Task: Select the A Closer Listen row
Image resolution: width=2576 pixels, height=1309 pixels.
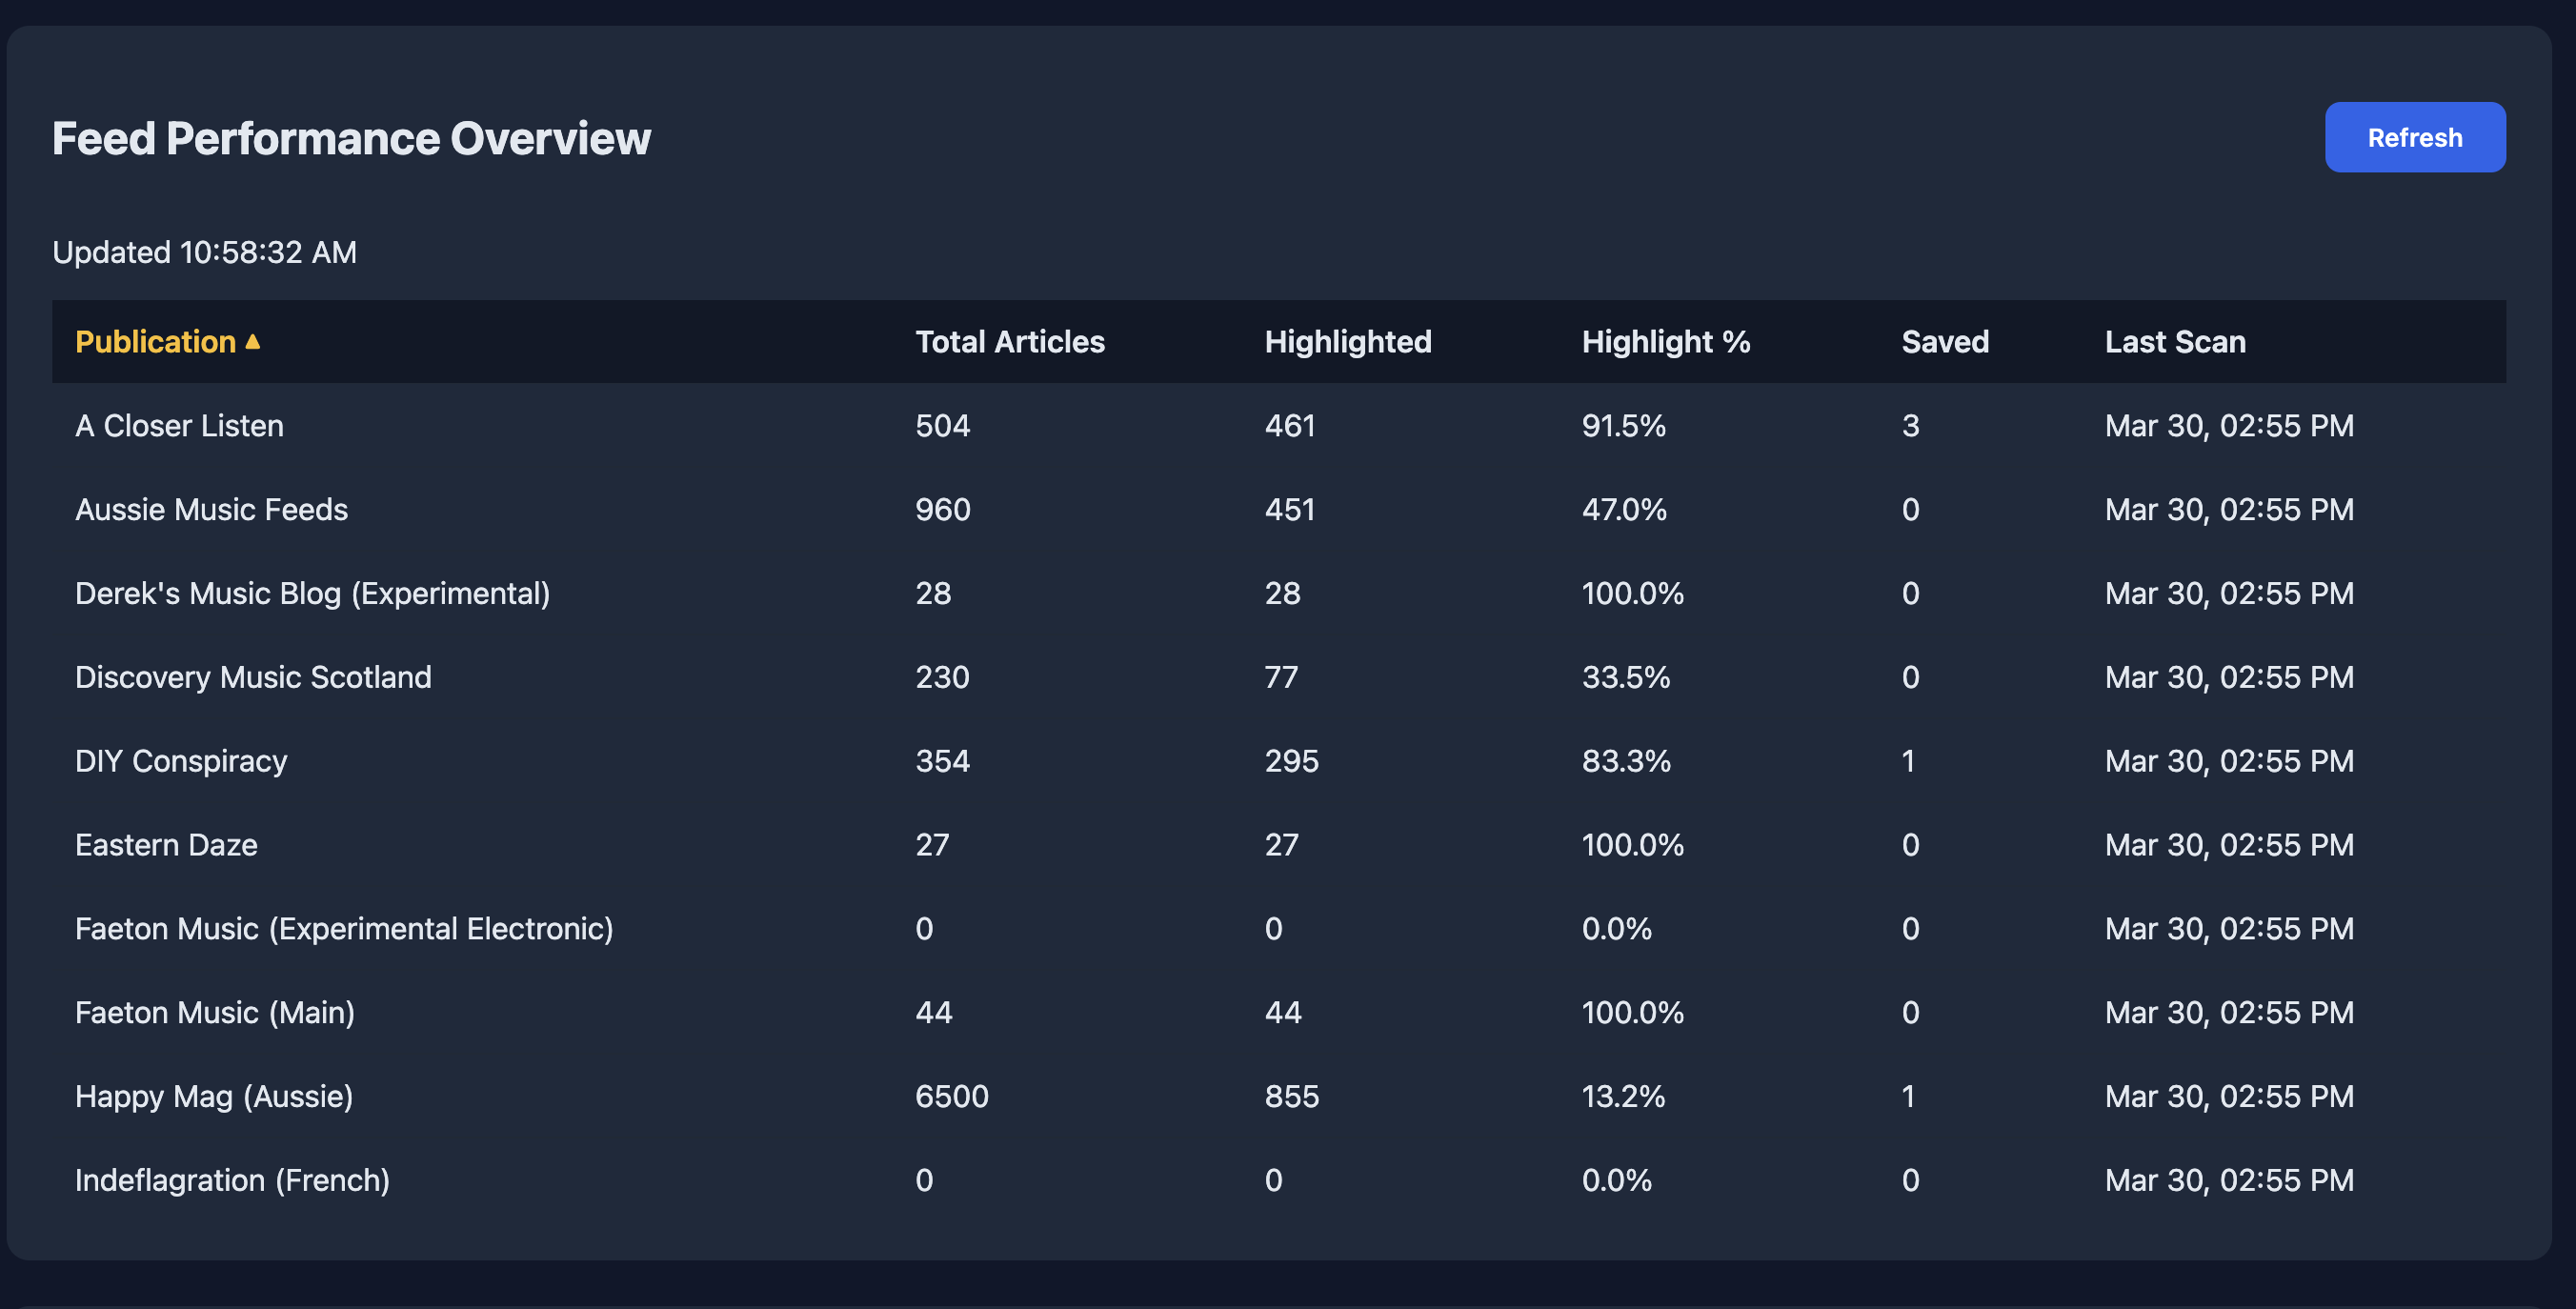Action: (179, 426)
